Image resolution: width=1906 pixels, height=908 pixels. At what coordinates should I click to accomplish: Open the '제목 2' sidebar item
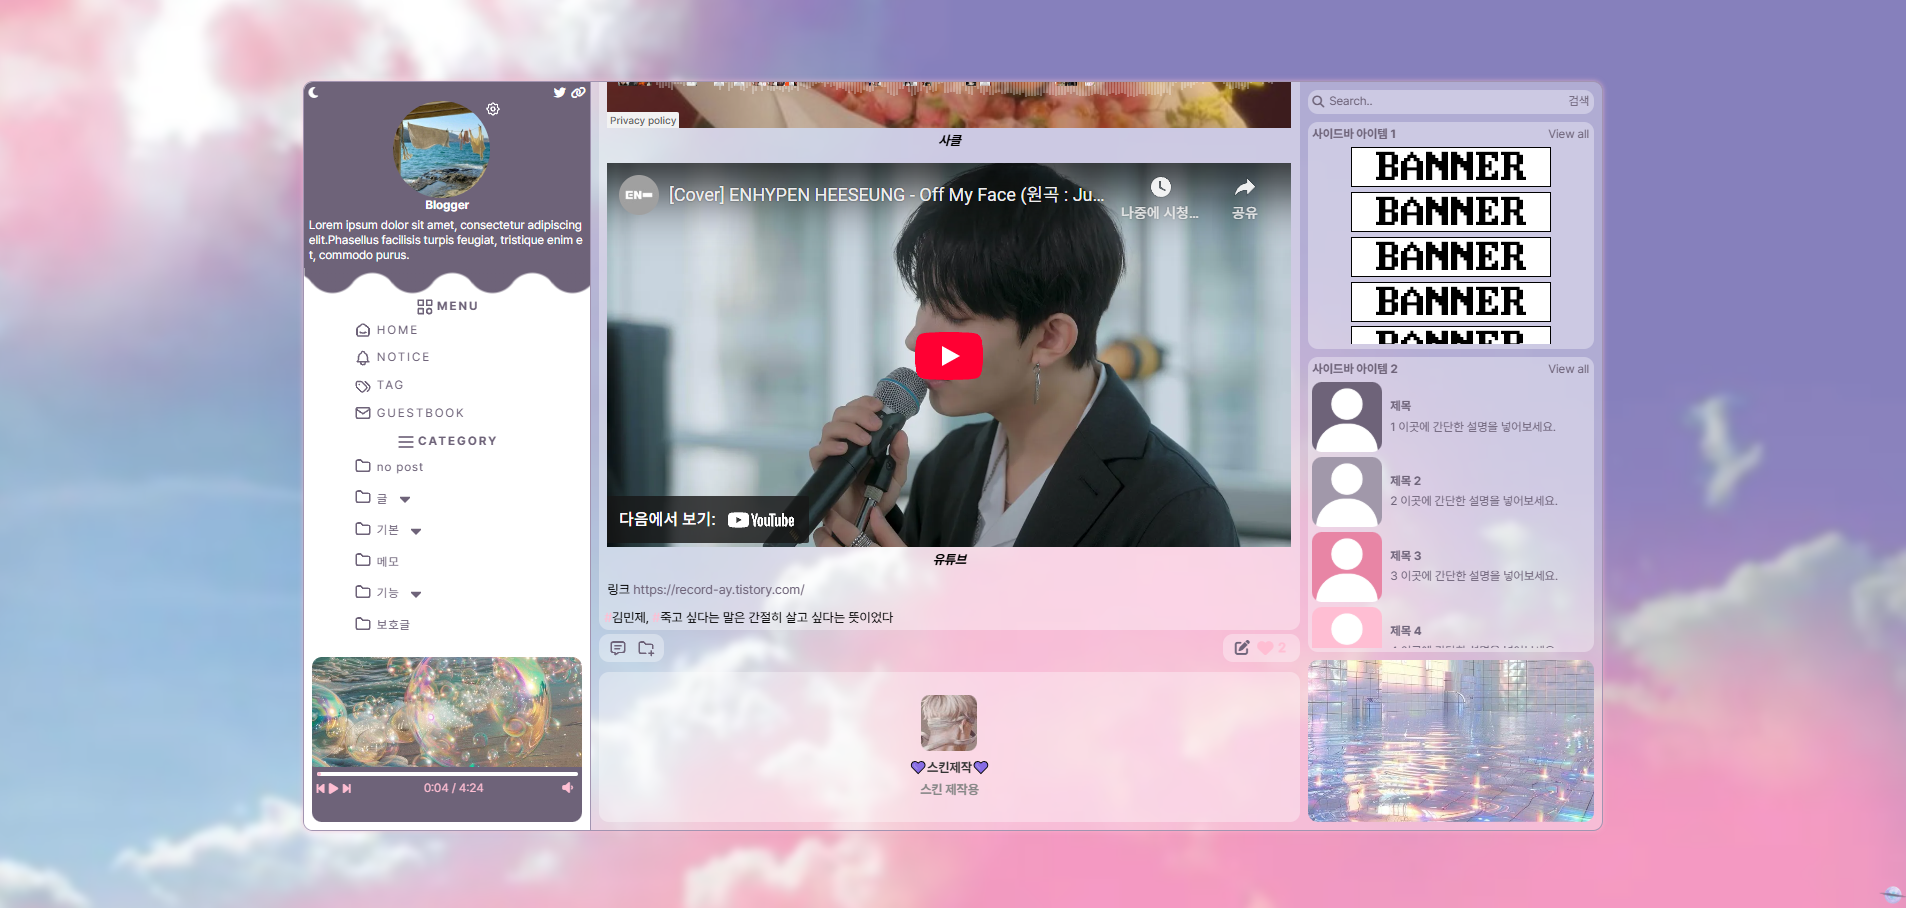pos(1405,481)
